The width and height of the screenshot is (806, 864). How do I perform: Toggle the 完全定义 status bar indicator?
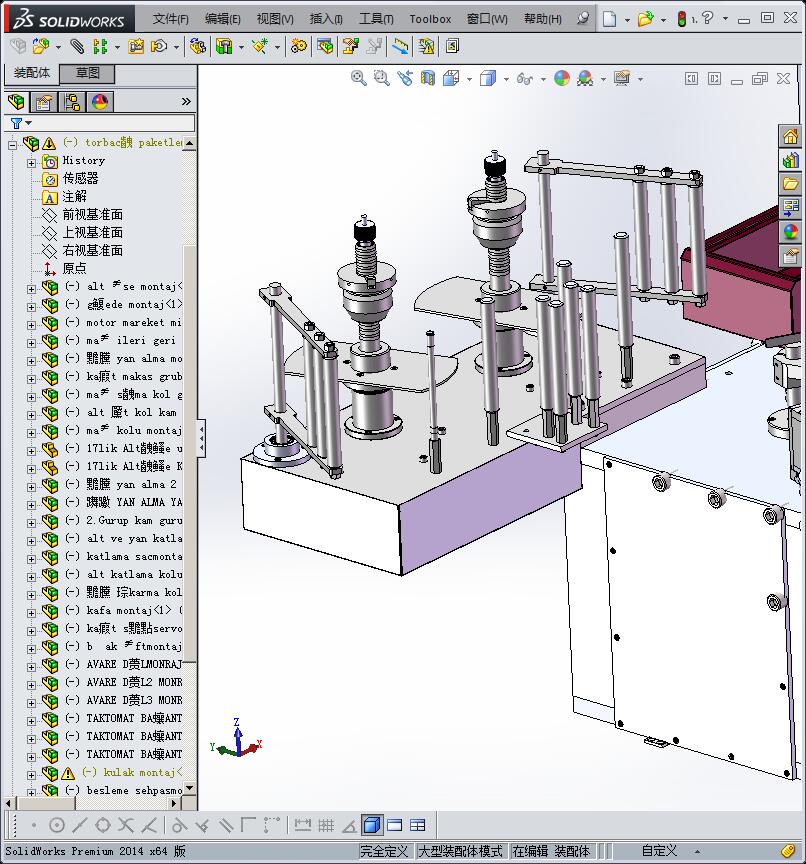tap(384, 851)
